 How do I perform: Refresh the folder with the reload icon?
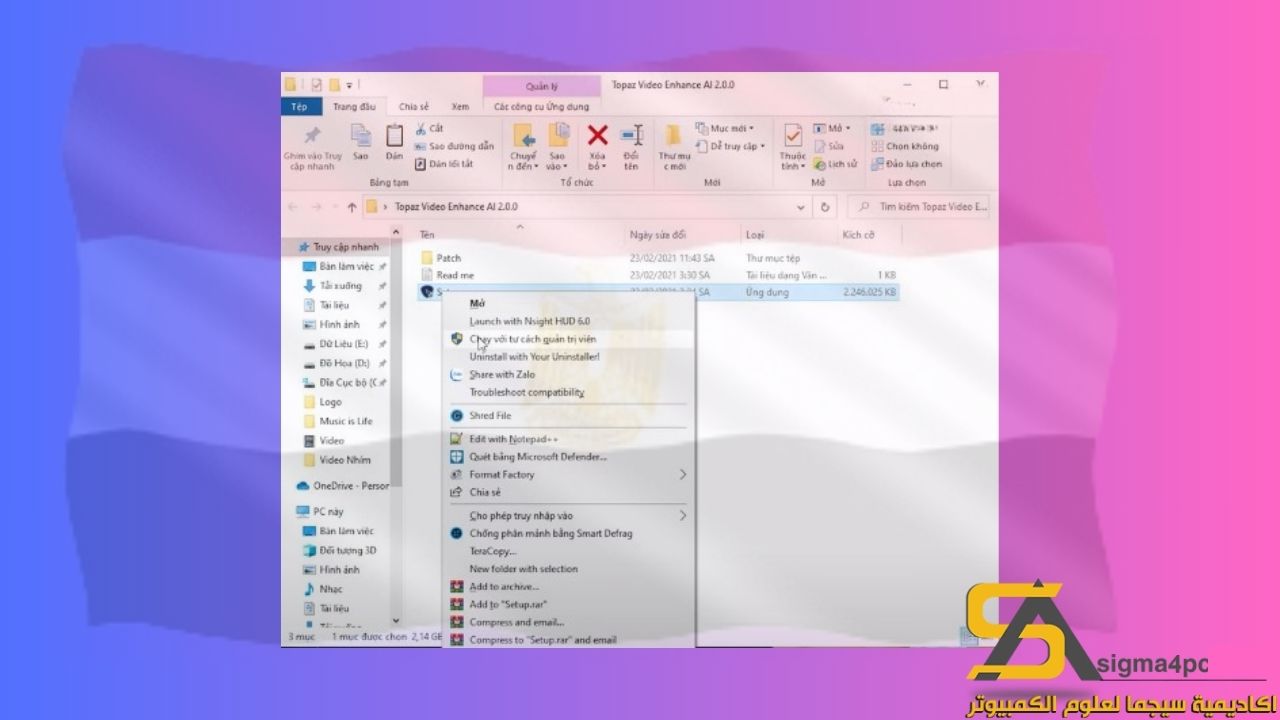pyautogui.click(x=825, y=207)
